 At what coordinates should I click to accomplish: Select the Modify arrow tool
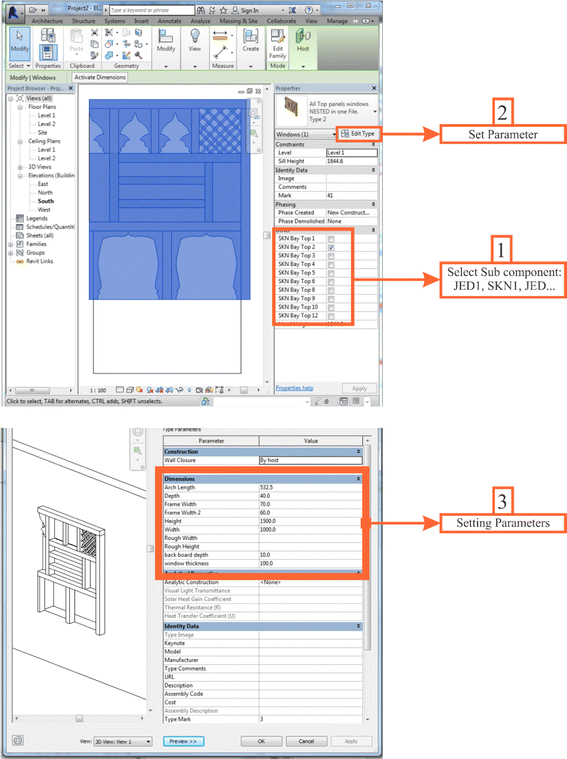[19, 43]
